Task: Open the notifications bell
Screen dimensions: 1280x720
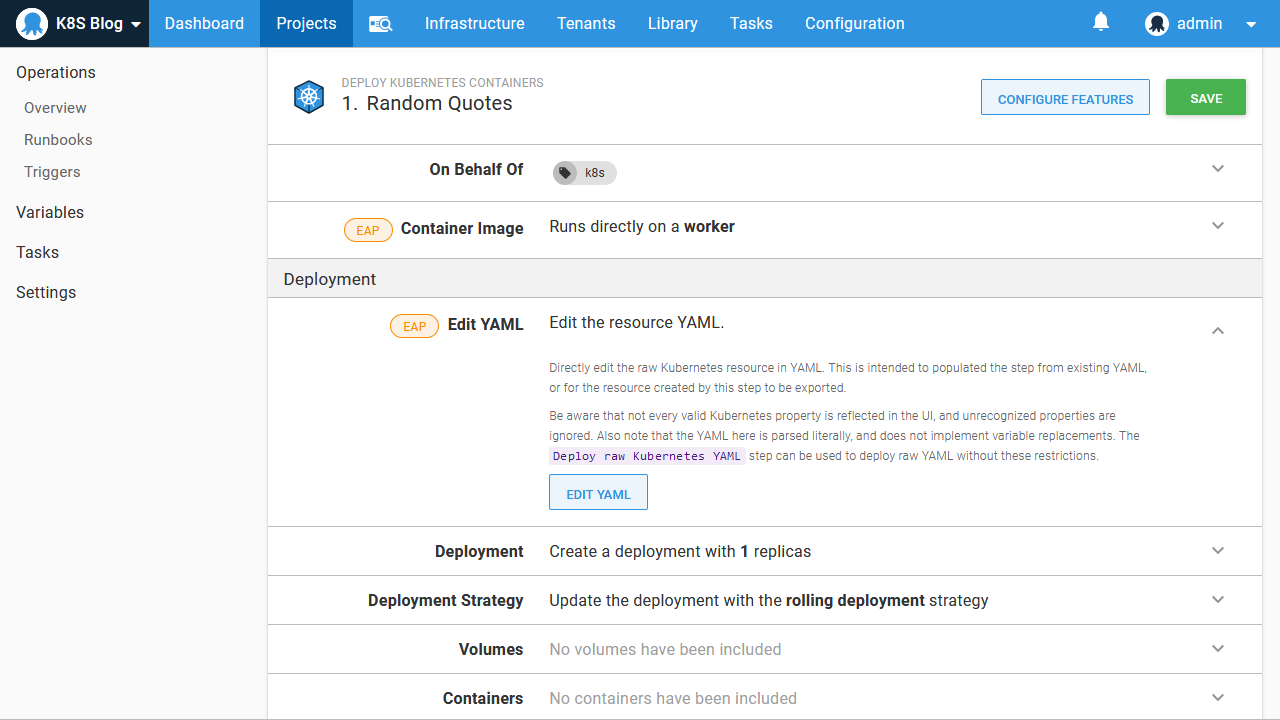Action: pos(1101,22)
